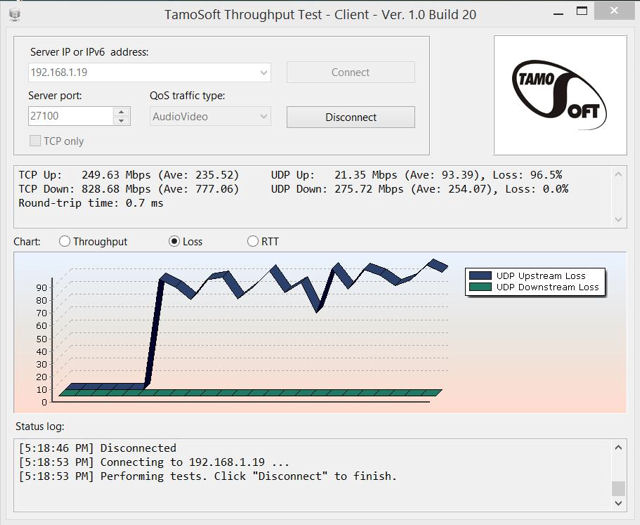Click the 'UDP Upstream Loss' legend label
The height and width of the screenshot is (525, 640).
pos(541,276)
